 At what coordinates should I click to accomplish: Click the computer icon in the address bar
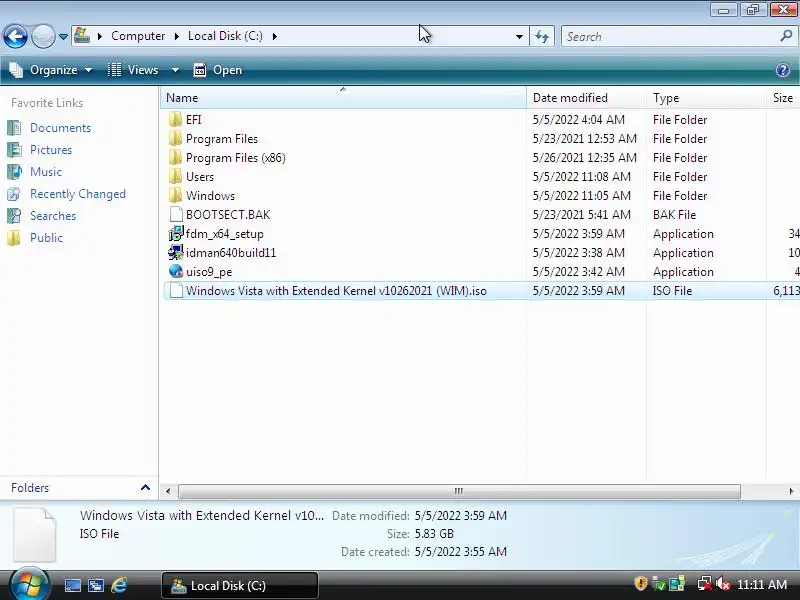point(82,36)
